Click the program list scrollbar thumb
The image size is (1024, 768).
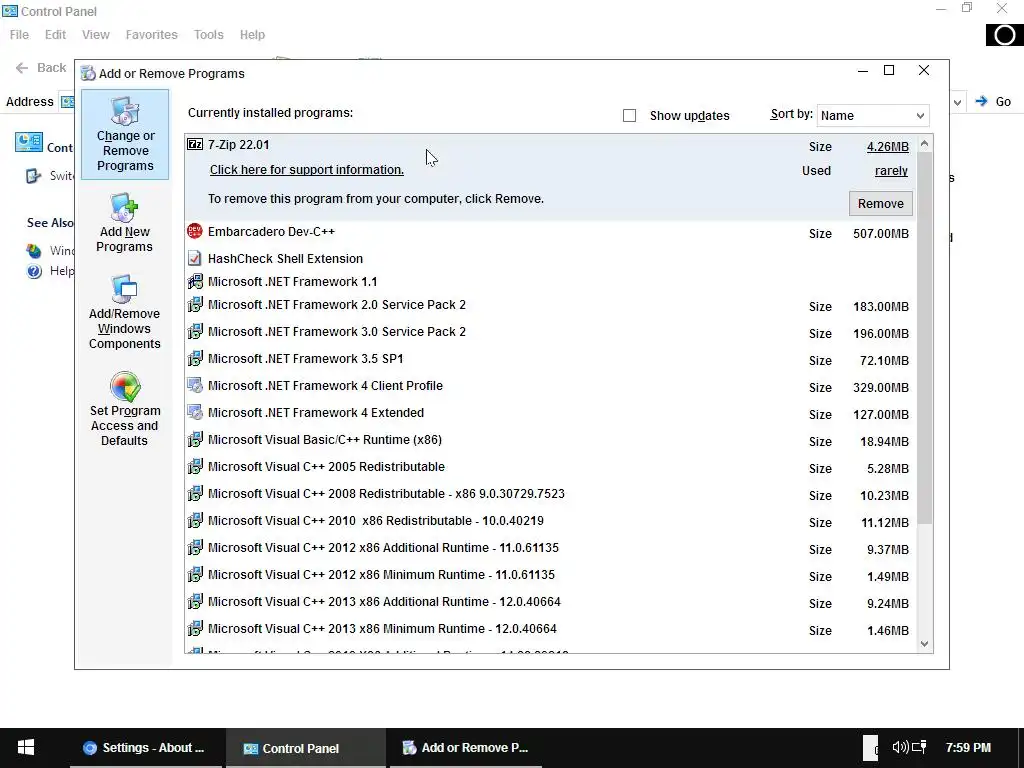[x=924, y=338]
